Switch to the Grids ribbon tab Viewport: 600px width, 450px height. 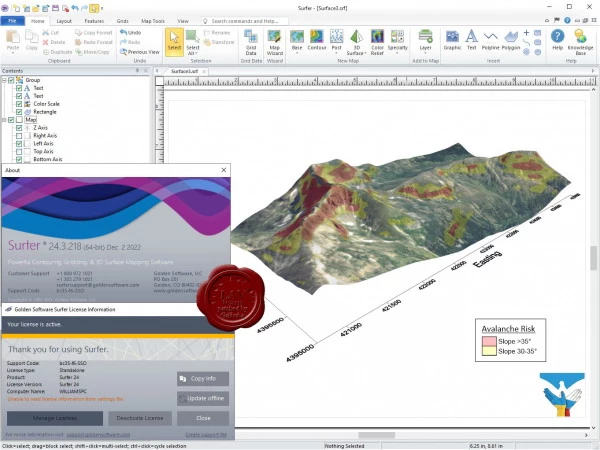click(x=122, y=21)
